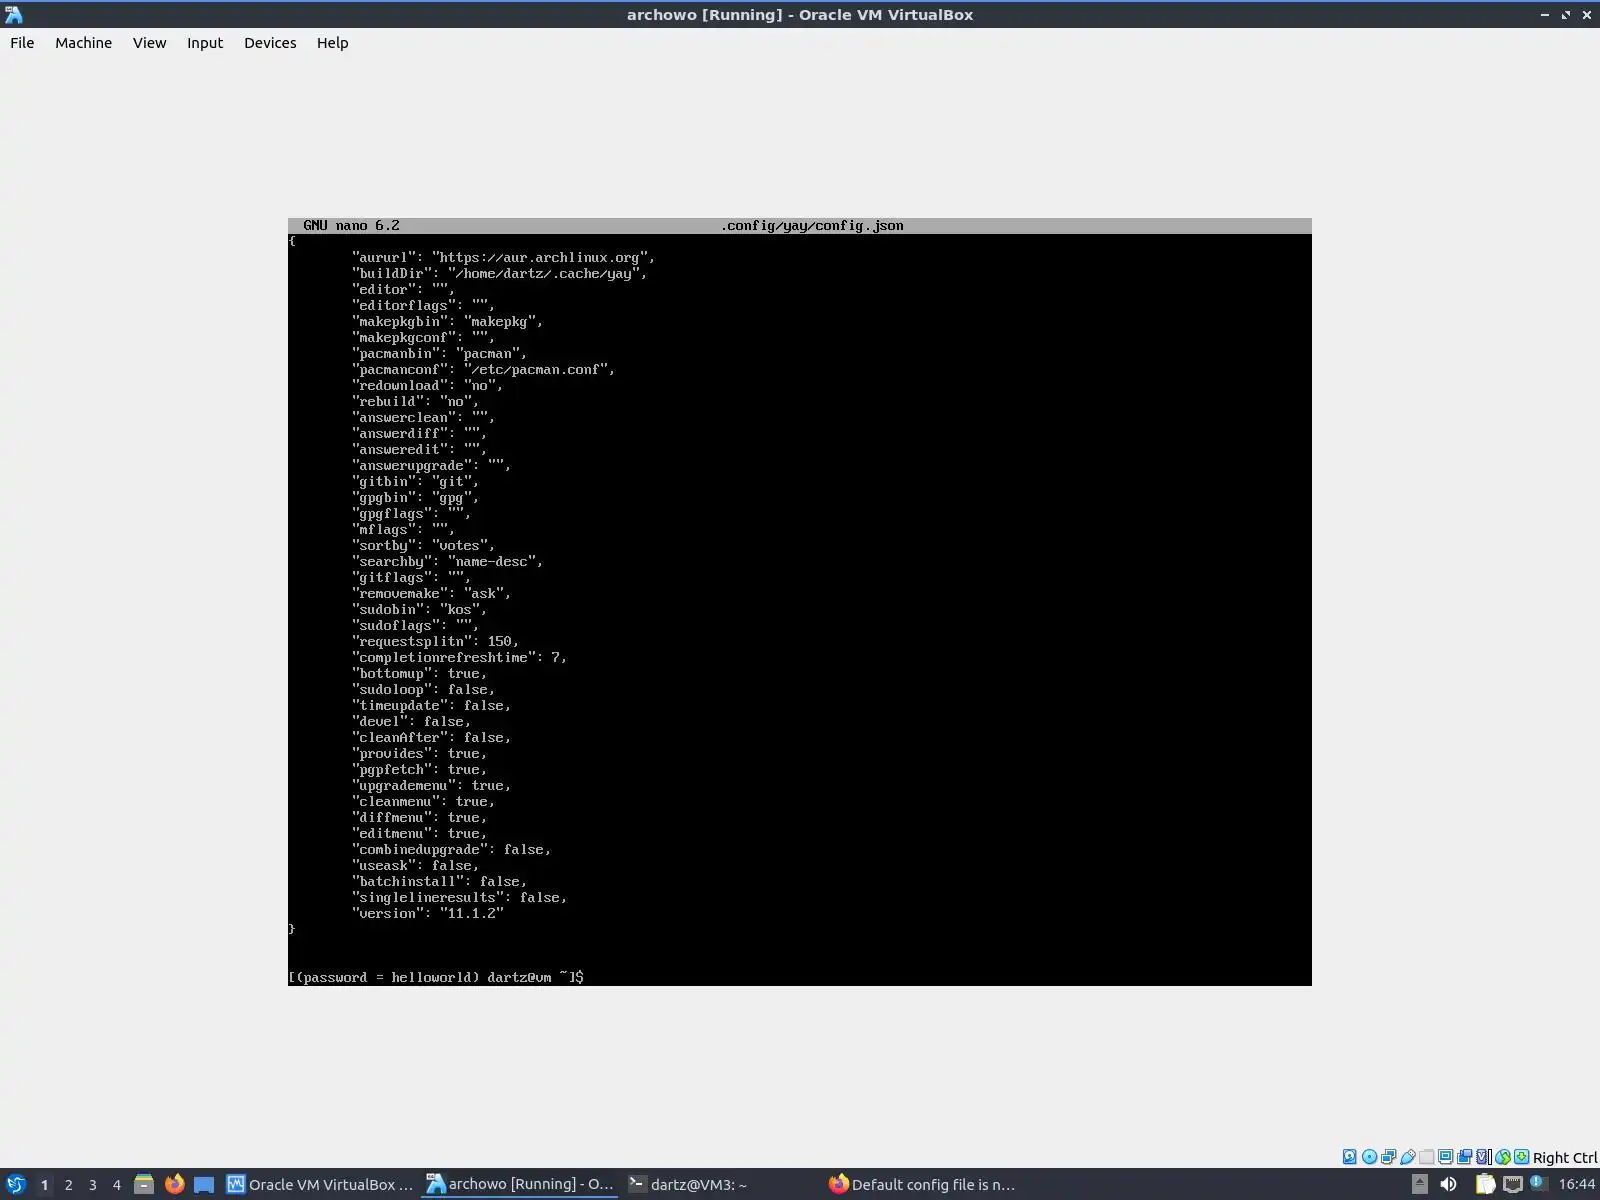The height and width of the screenshot is (1200, 1600).
Task: Click the optical disc indicator icon
Action: [1369, 1157]
